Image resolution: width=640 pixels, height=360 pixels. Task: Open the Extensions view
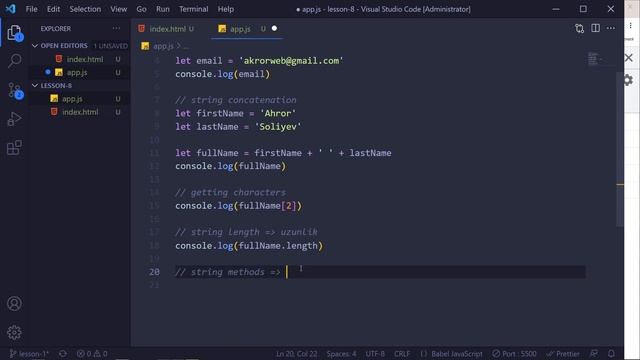pos(14,147)
